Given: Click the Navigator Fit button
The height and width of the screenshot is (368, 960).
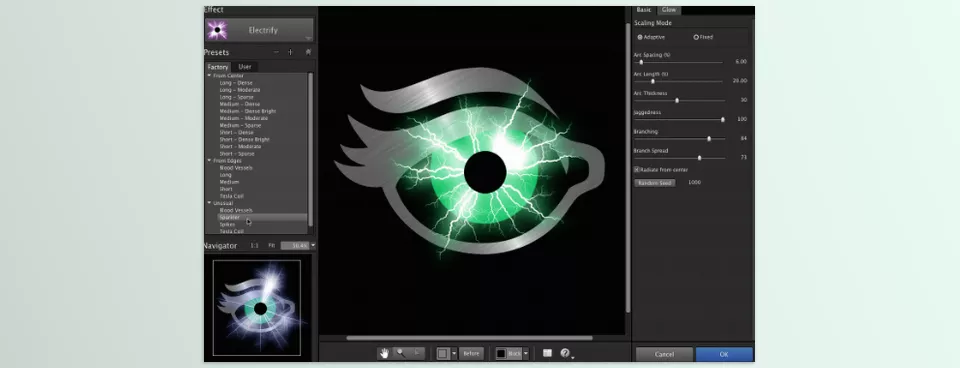Looking at the screenshot, I should (271, 246).
